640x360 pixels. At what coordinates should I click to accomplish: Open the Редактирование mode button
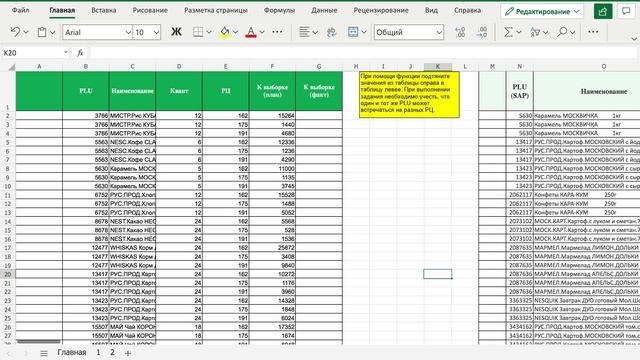pos(542,11)
